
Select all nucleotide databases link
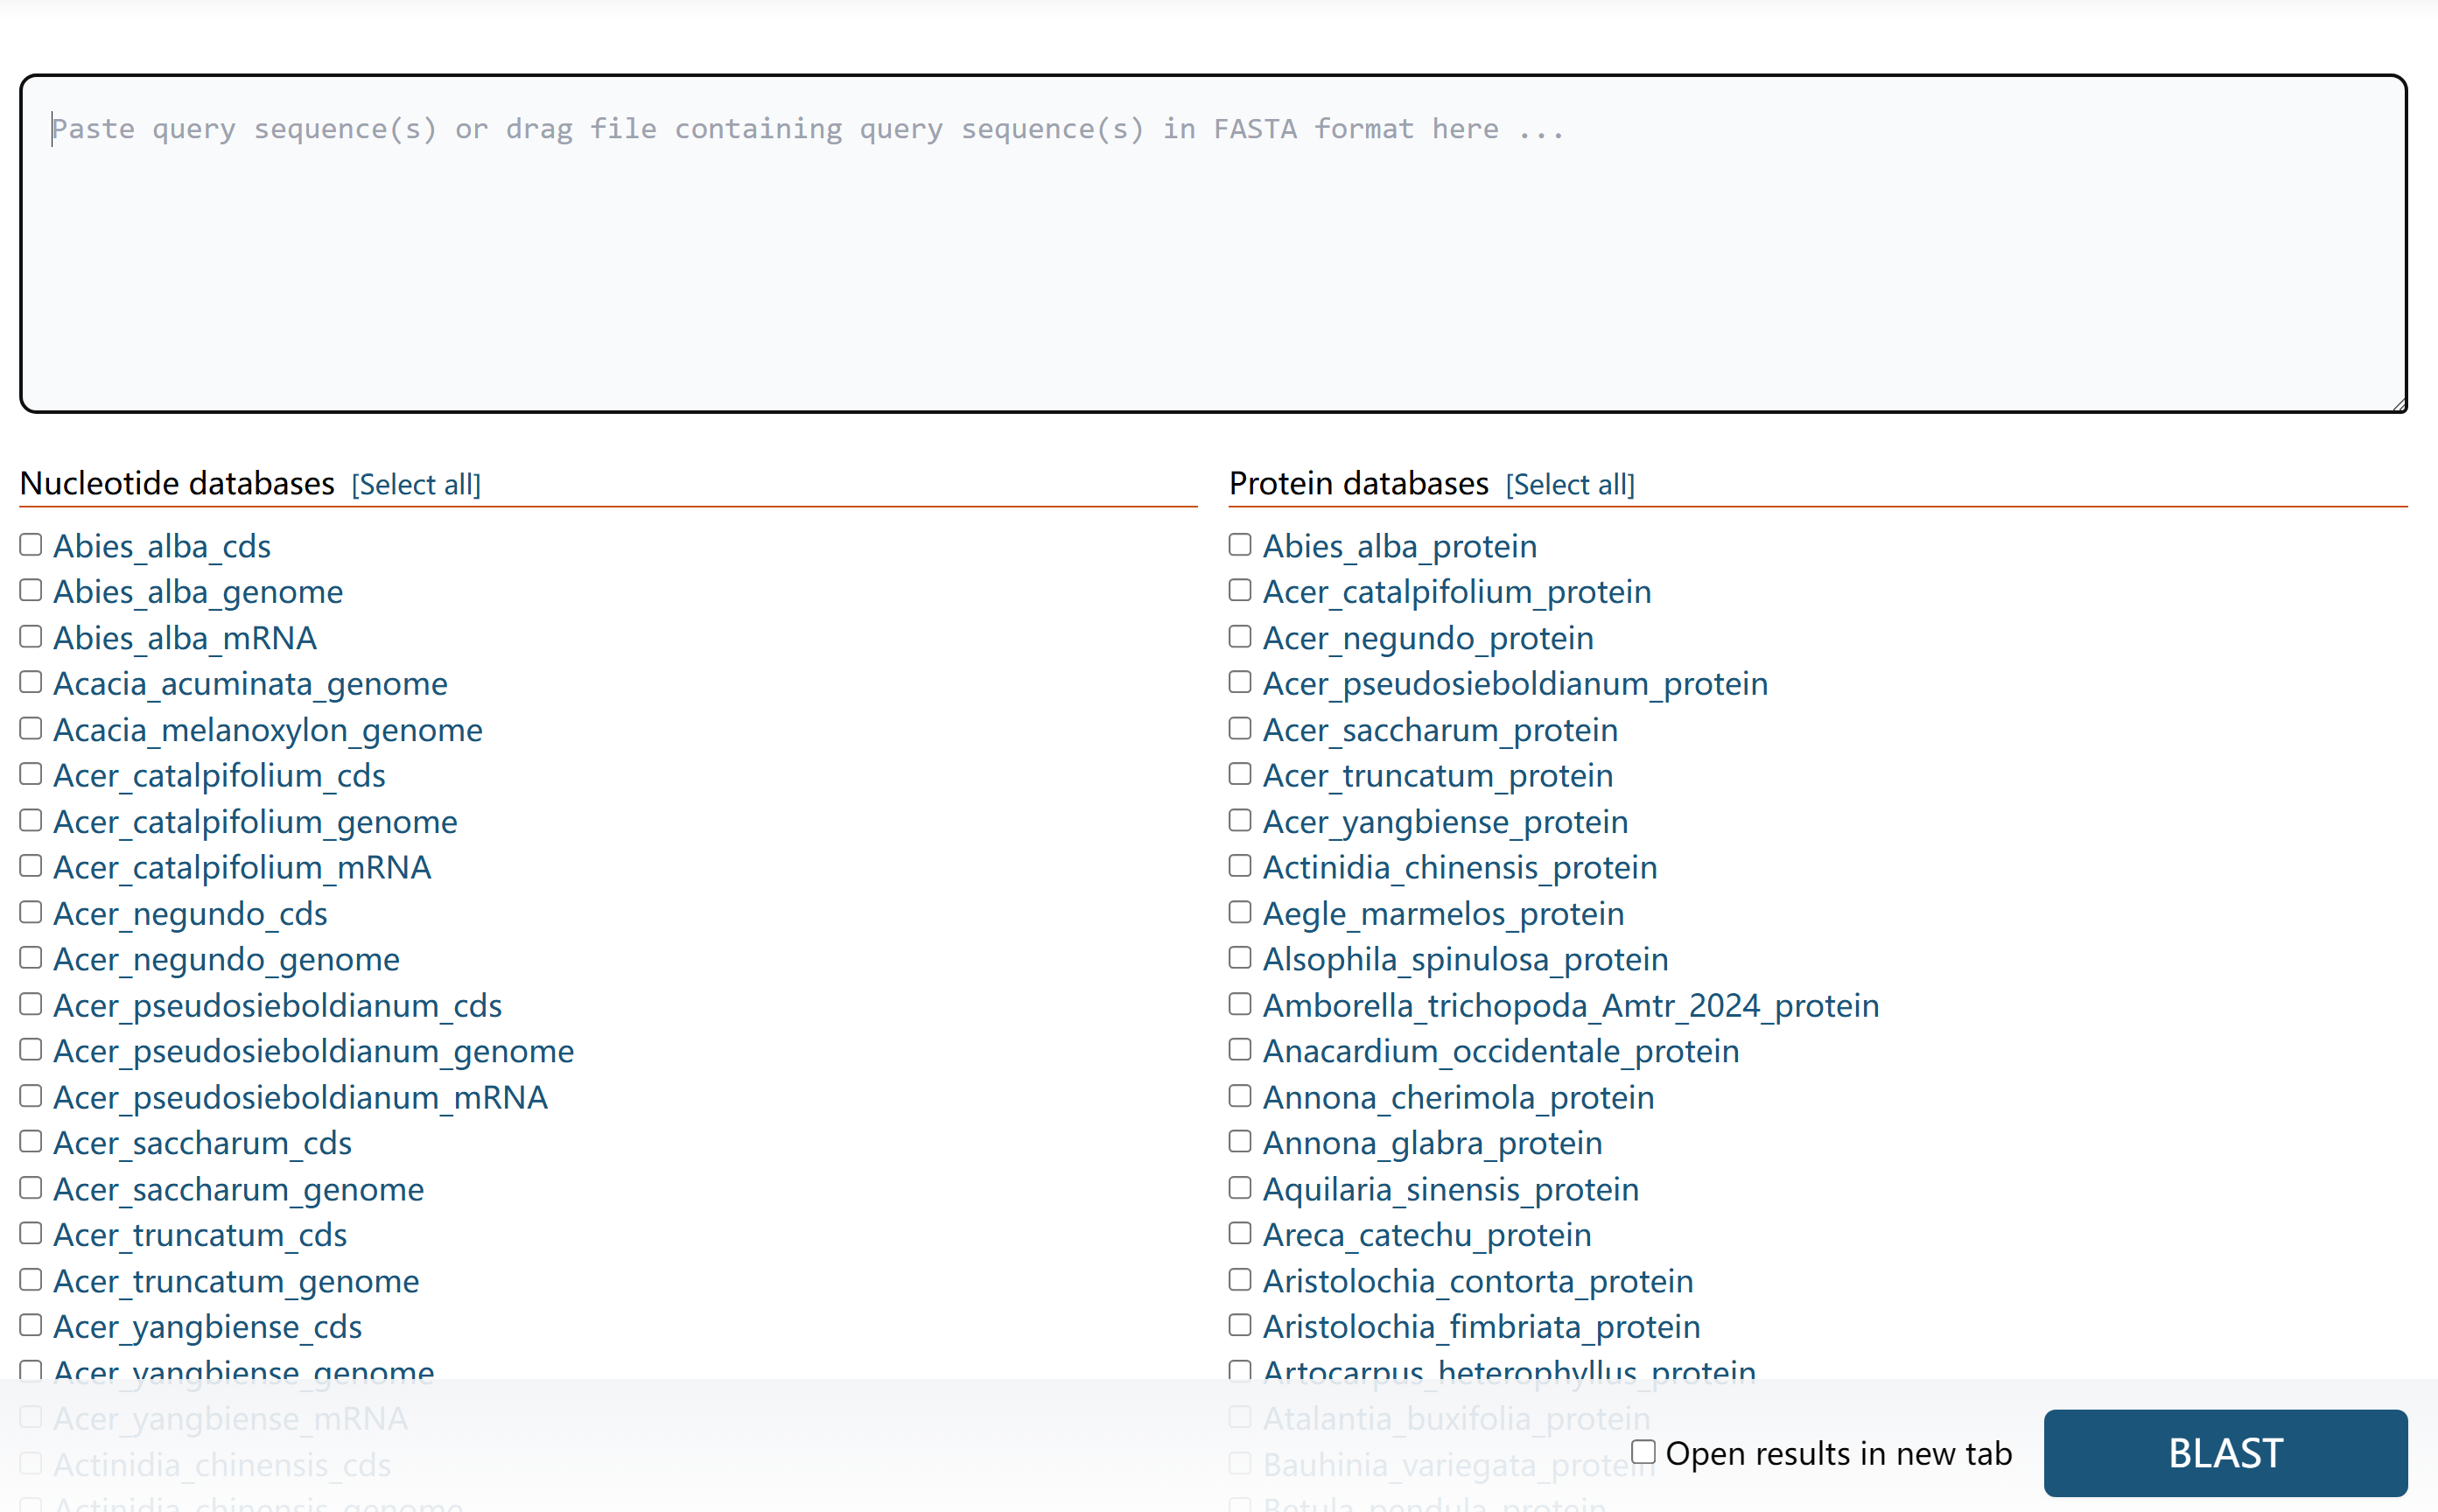click(x=416, y=485)
